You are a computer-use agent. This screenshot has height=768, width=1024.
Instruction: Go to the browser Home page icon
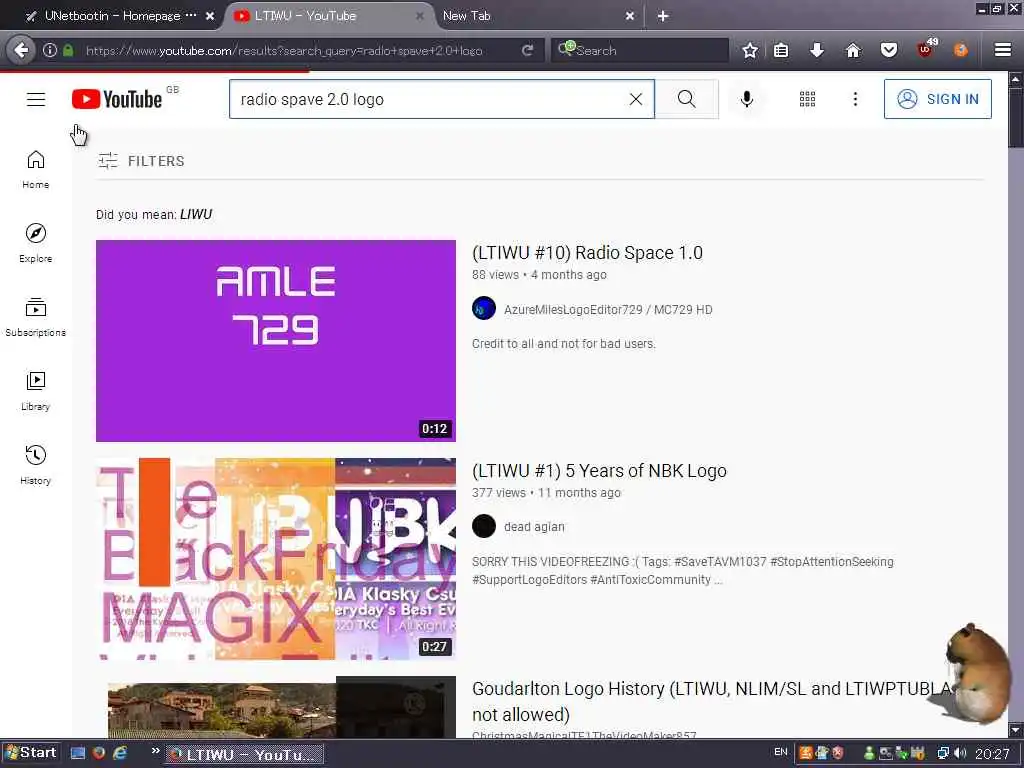tap(853, 50)
